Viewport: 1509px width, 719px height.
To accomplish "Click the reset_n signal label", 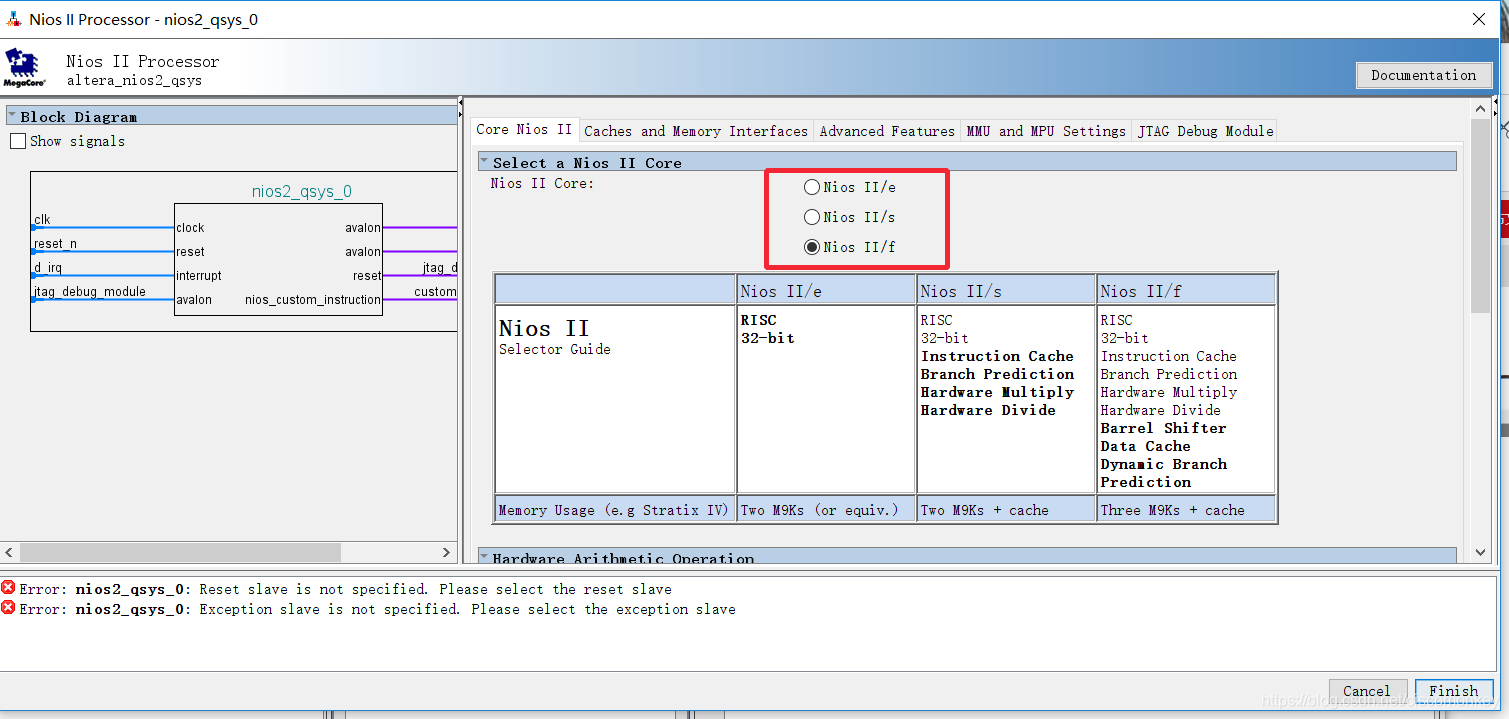I will point(55,244).
